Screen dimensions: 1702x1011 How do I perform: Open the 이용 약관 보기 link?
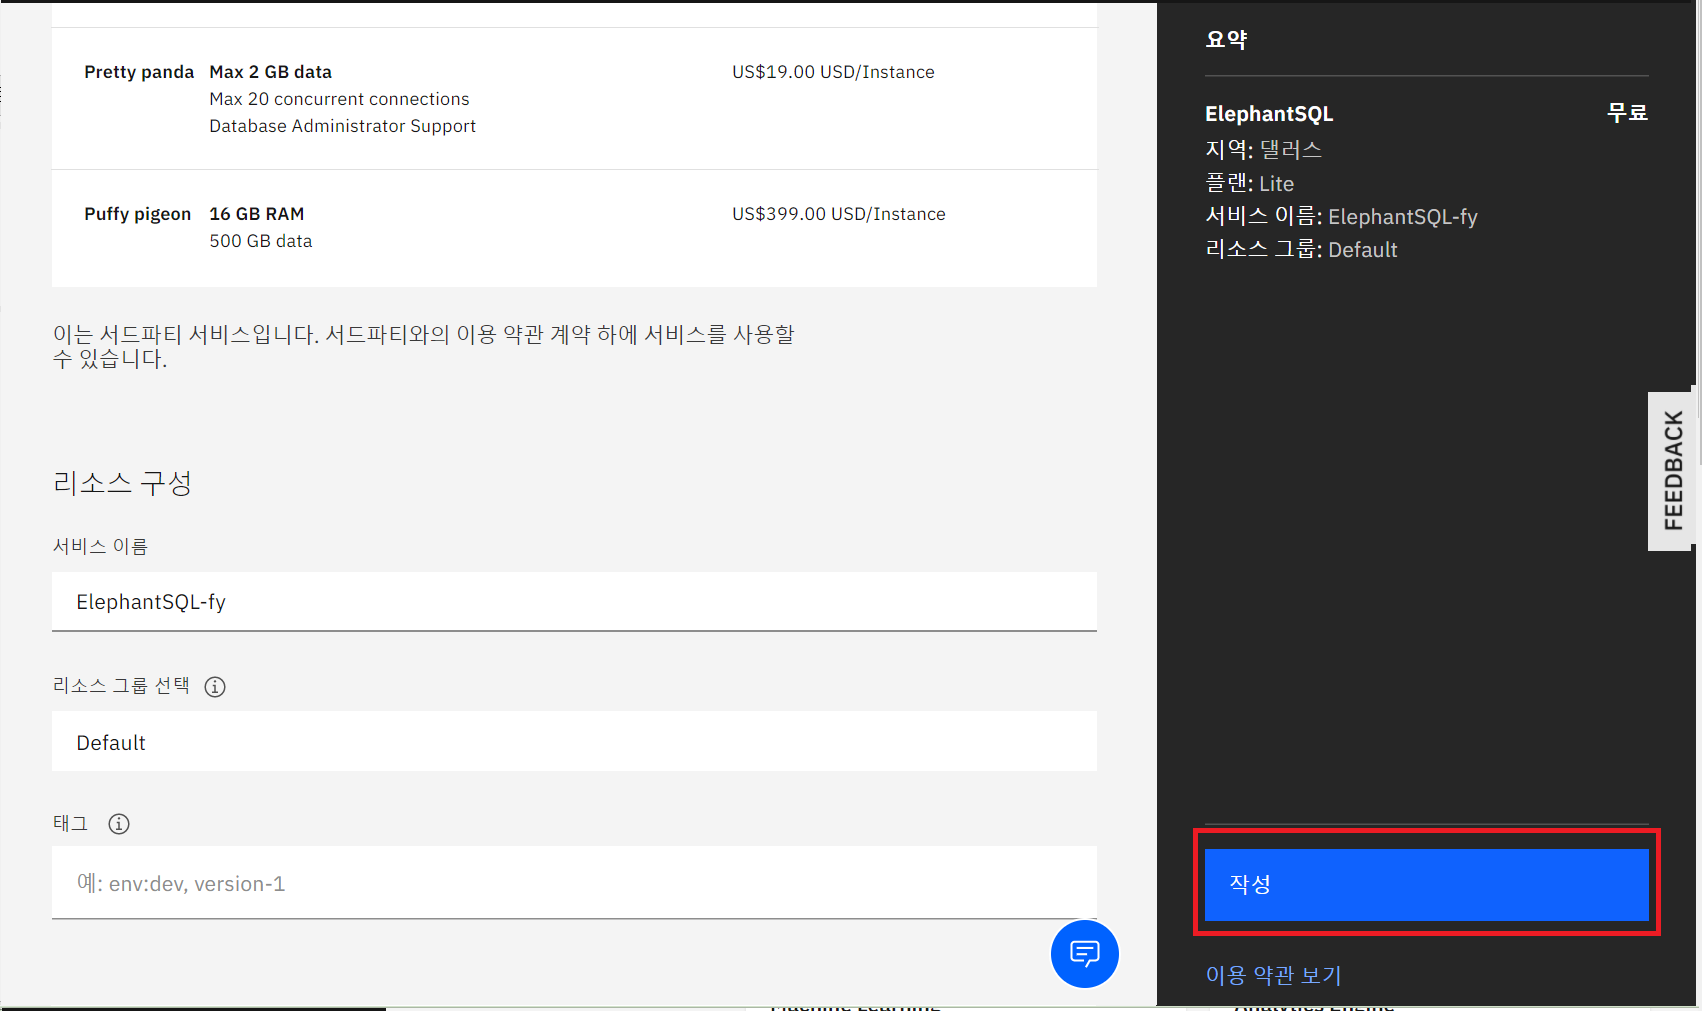[1273, 975]
